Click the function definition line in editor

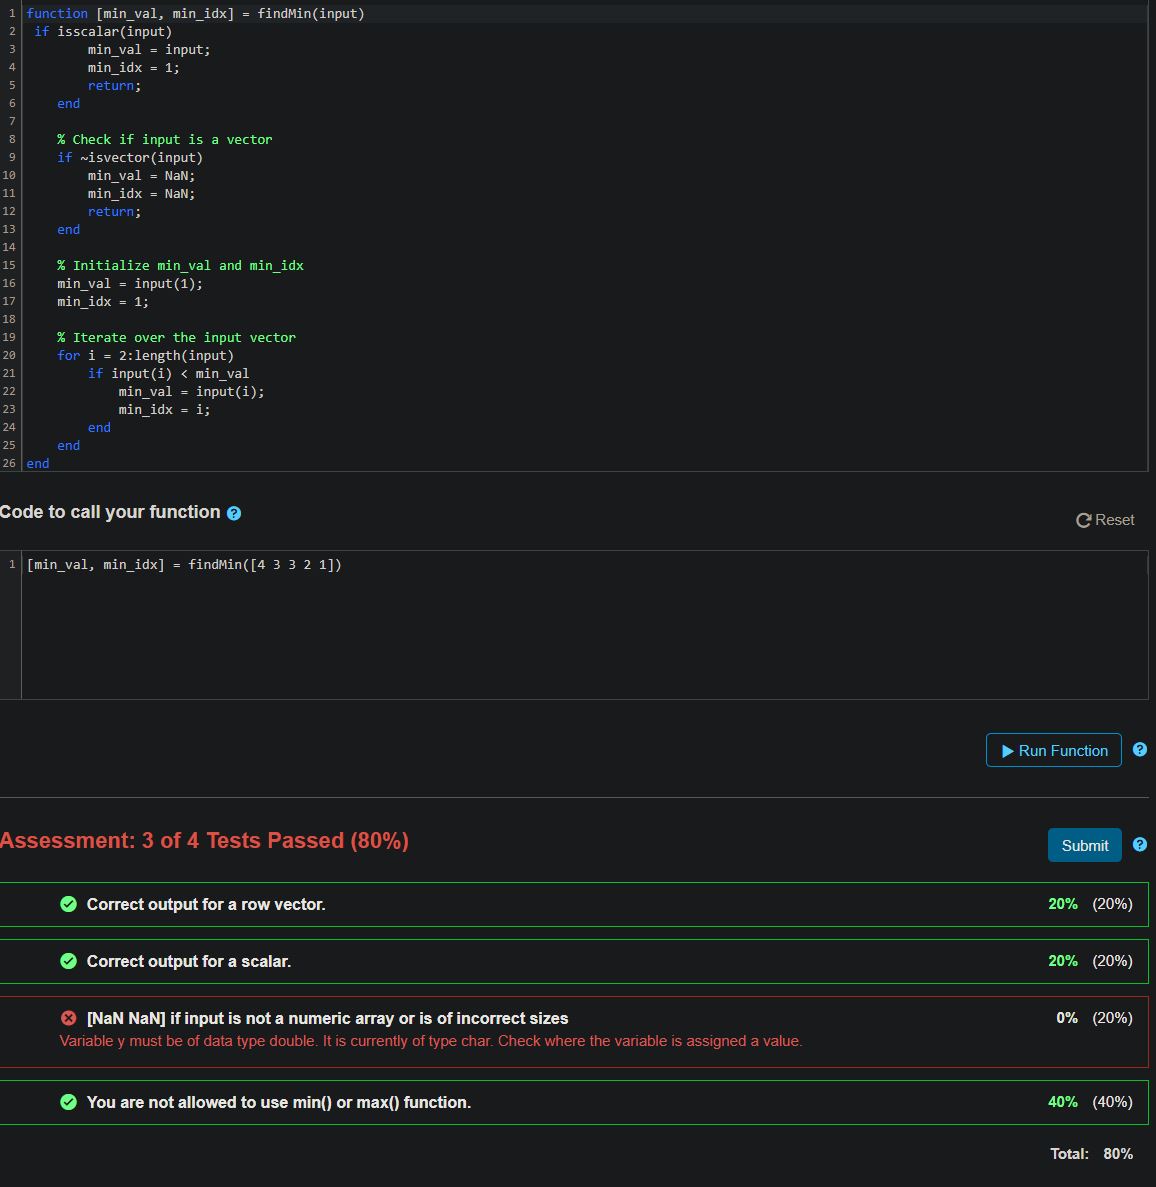[x=195, y=14]
